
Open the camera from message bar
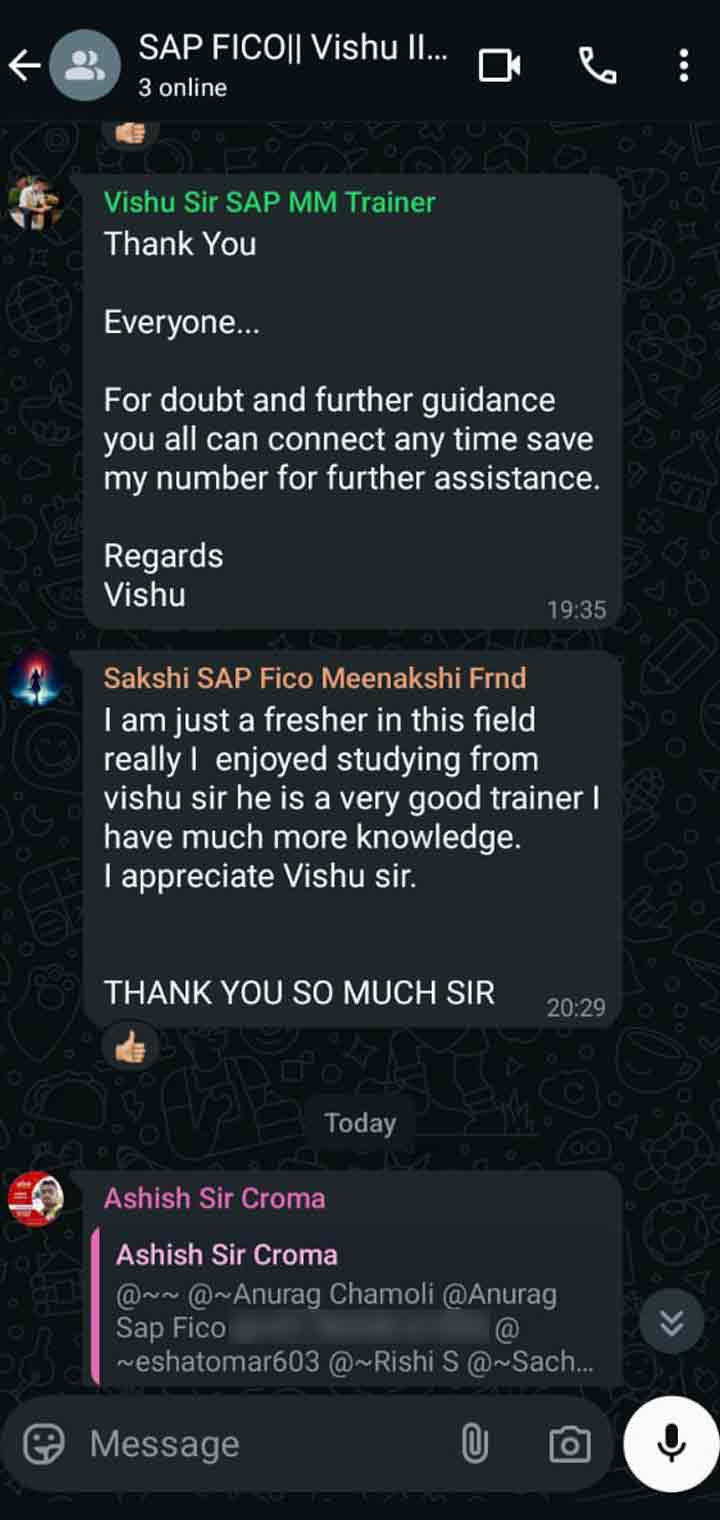[569, 1444]
